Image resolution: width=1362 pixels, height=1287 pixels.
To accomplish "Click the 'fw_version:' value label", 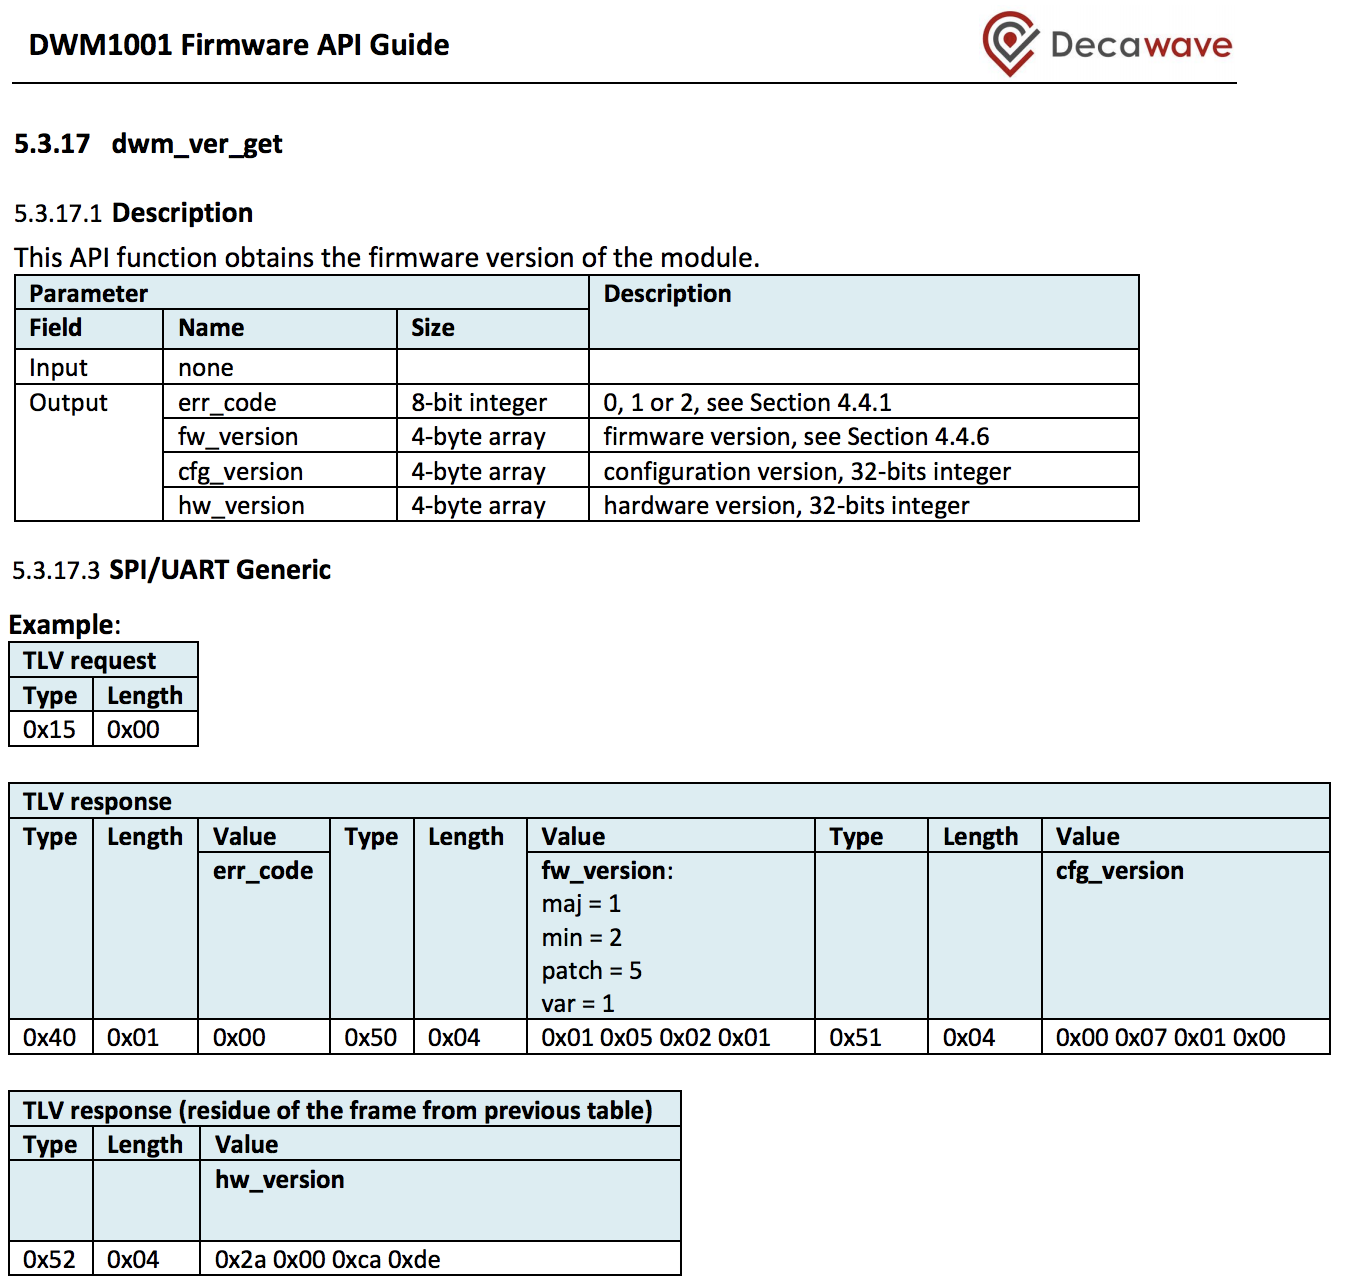I will pyautogui.click(x=607, y=871).
